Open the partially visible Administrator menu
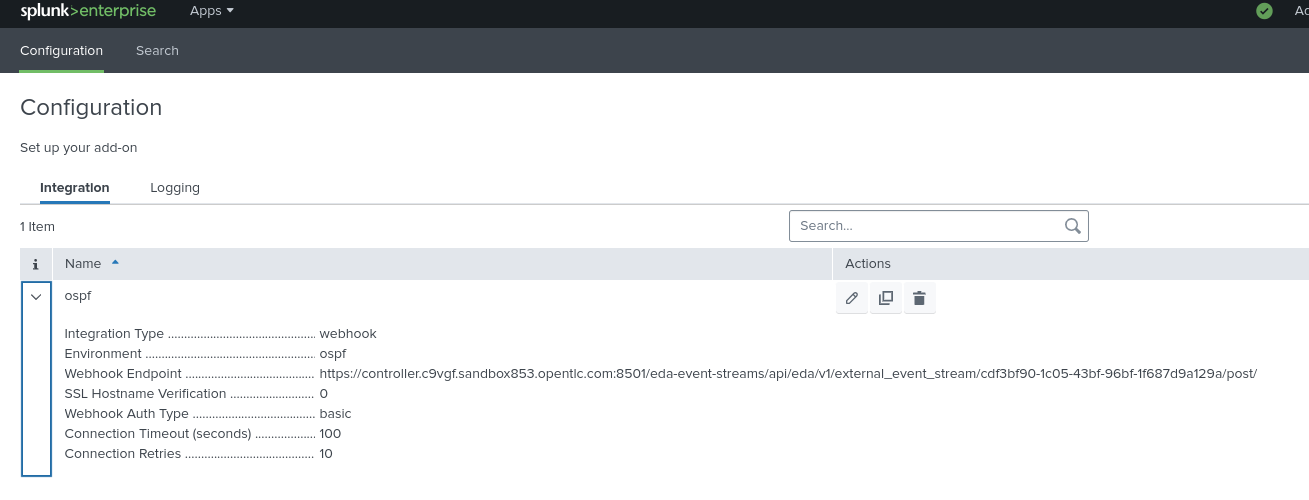This screenshot has width=1309, height=500. coord(1300,11)
